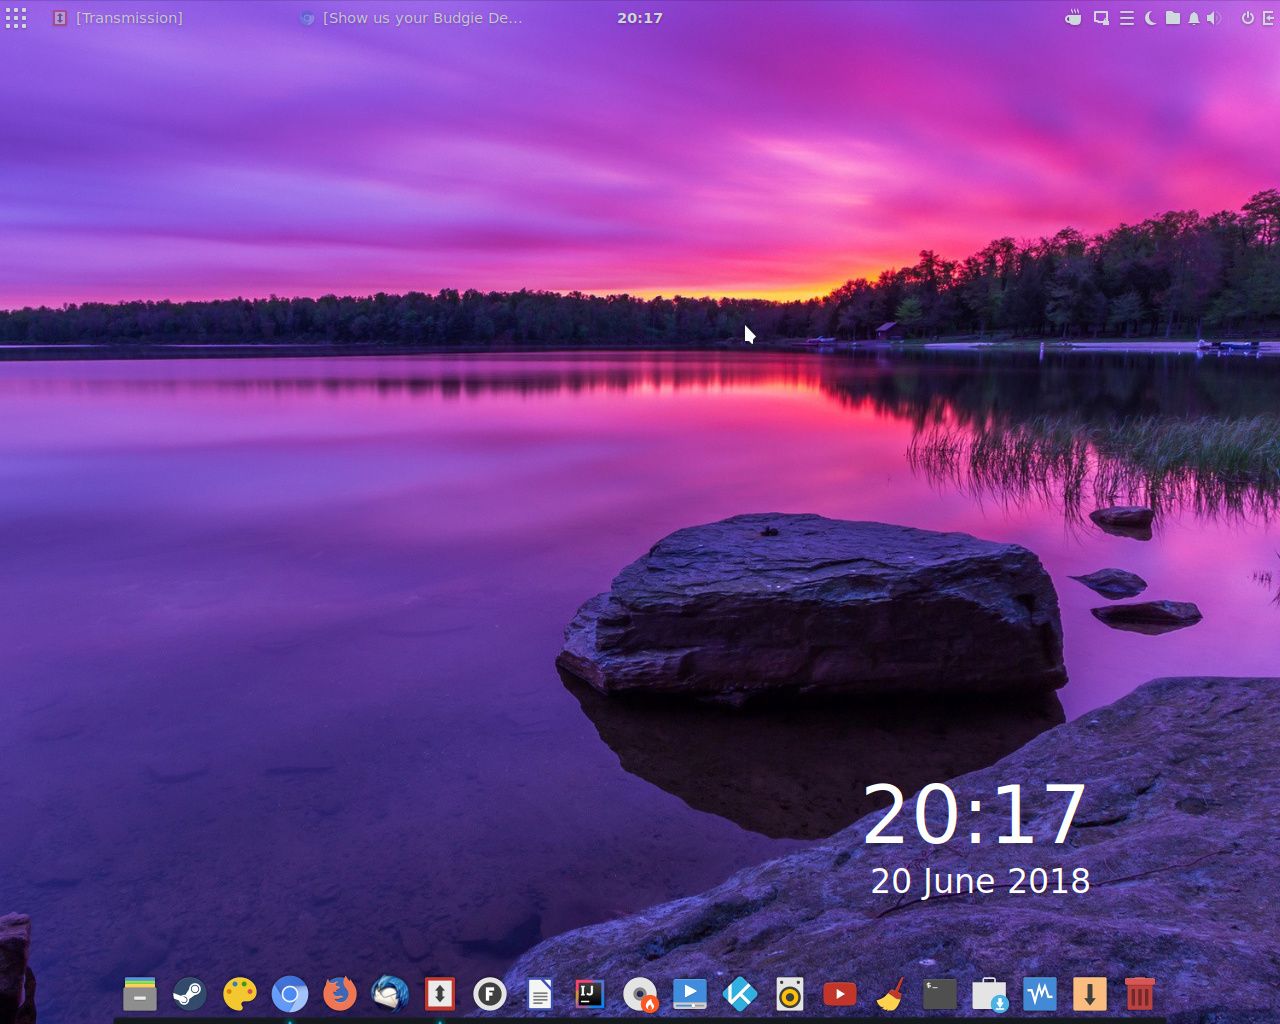
Task: Click the desktop clock widget showing 20:17
Action: [975, 814]
